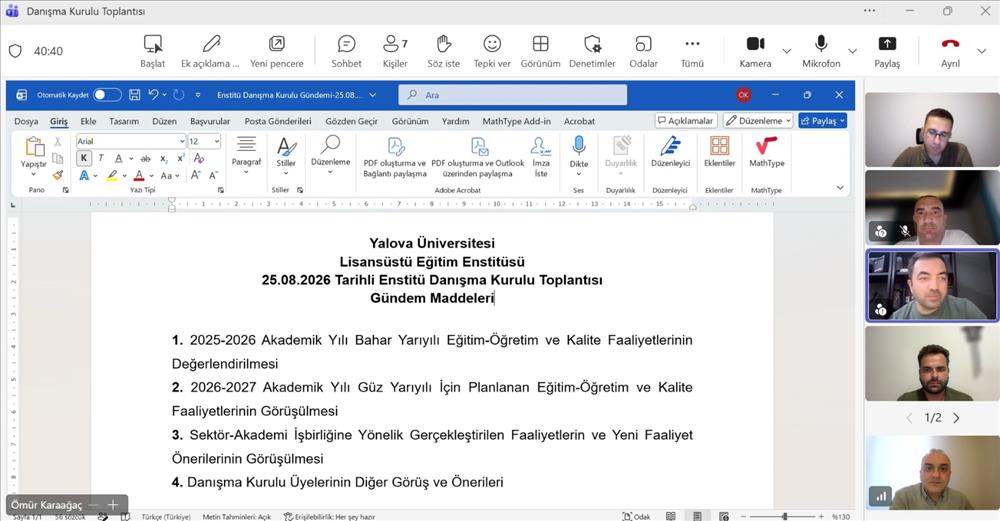Open the Düzenleyici editor check
This screenshot has height=521, width=1000.
[x=670, y=152]
